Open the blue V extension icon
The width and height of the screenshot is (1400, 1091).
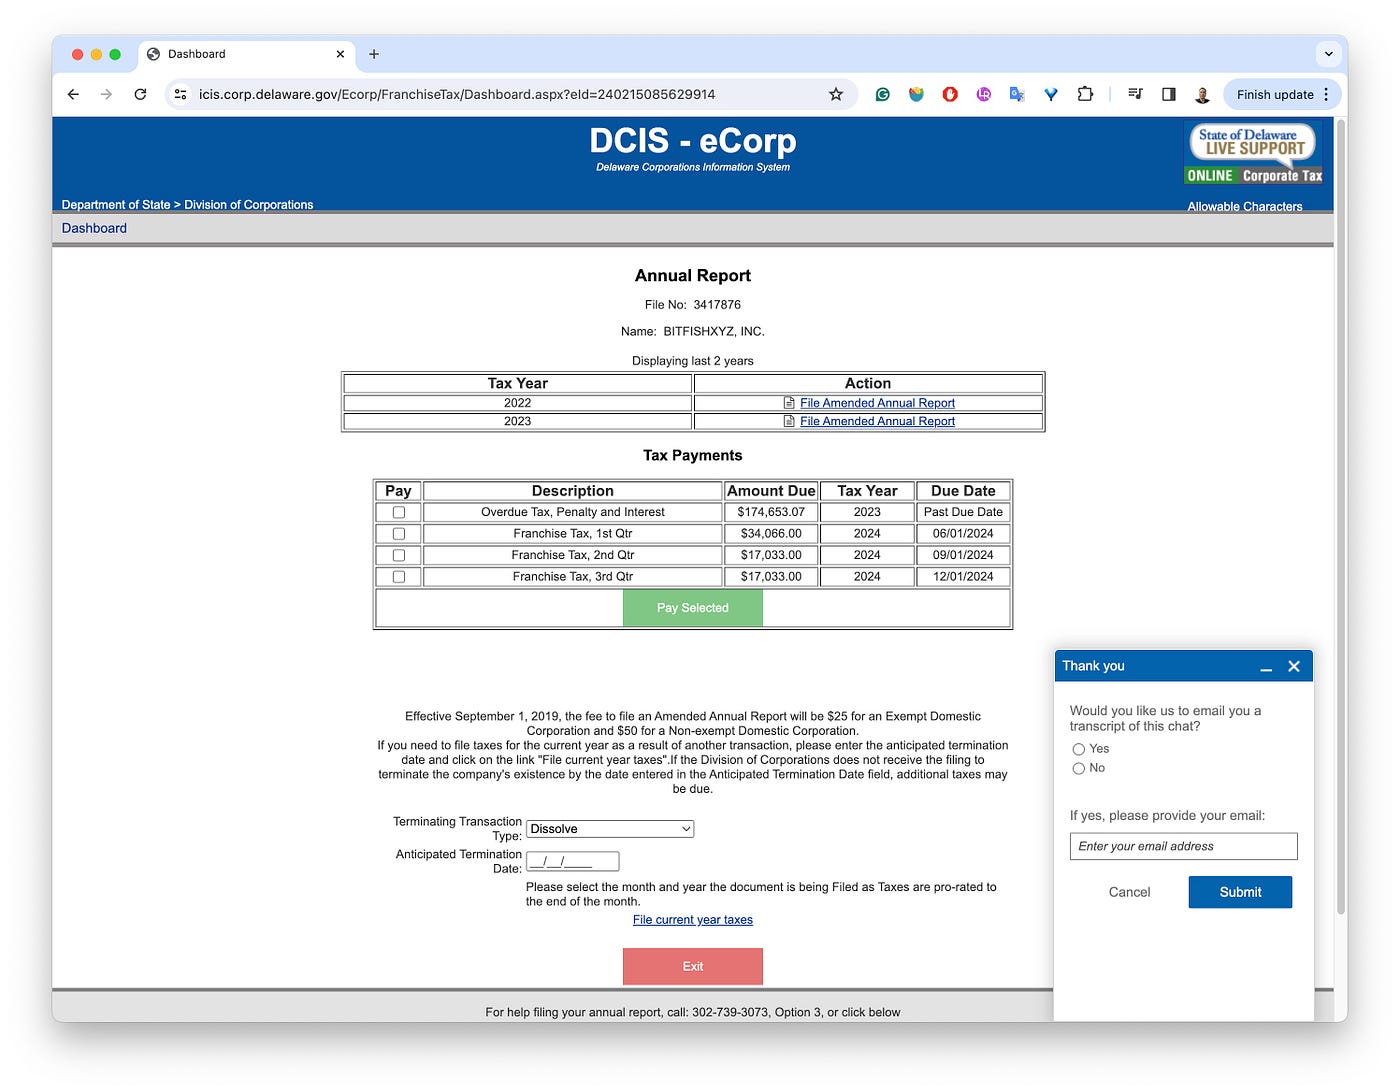click(1051, 94)
